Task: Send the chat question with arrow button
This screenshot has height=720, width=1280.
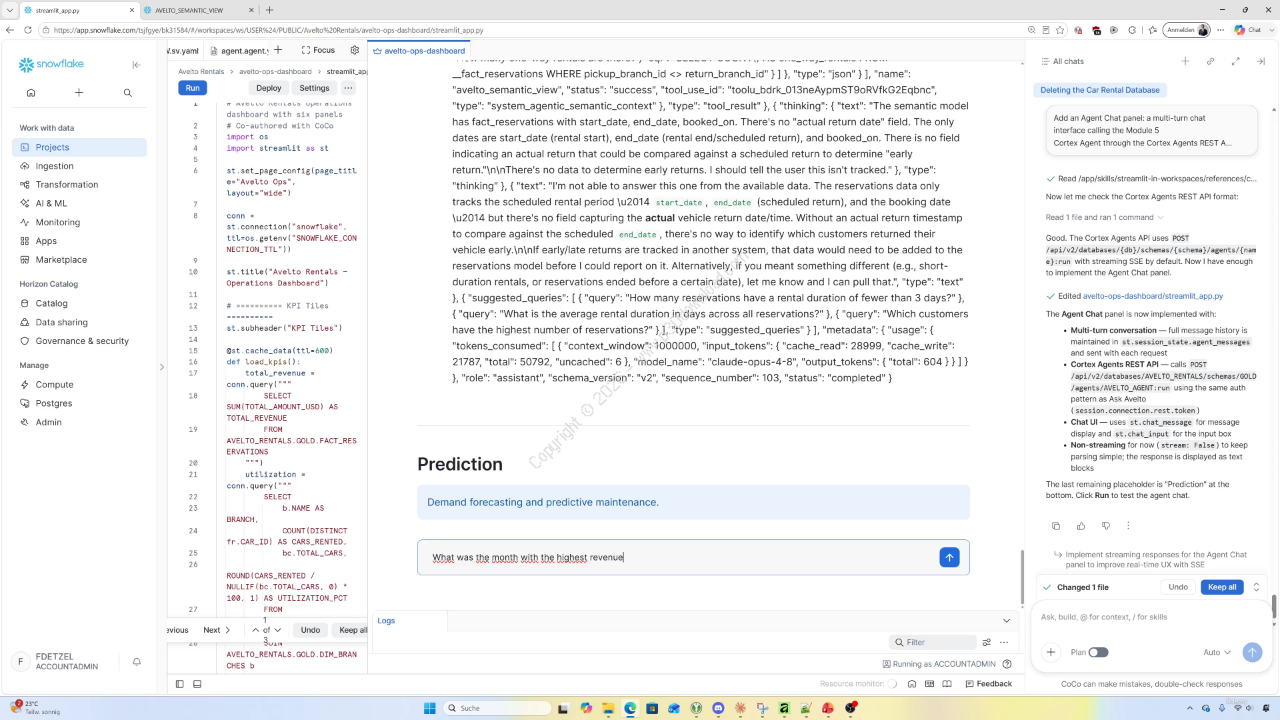Action: [x=949, y=557]
